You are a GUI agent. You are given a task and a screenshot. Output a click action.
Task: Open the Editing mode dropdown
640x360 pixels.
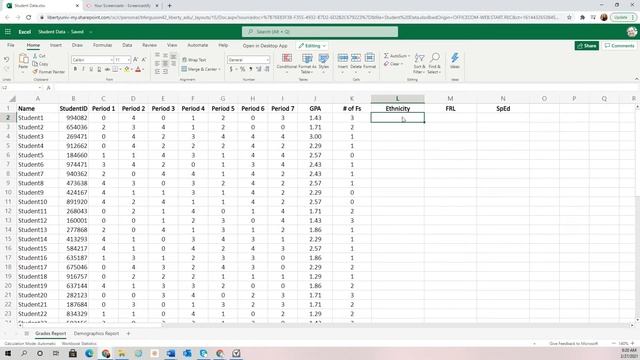tap(312, 46)
